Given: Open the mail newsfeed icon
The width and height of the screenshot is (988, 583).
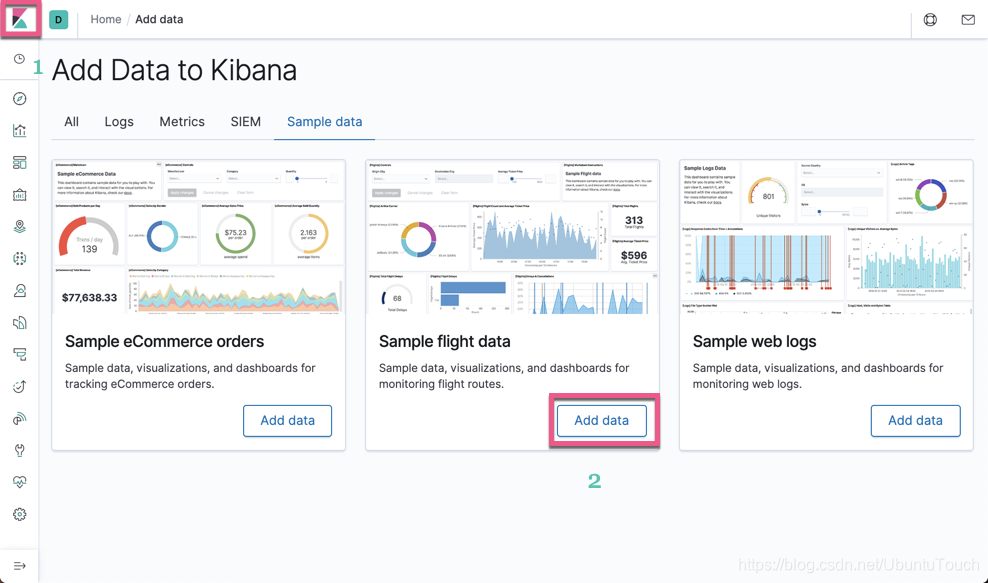Looking at the screenshot, I should (968, 20).
